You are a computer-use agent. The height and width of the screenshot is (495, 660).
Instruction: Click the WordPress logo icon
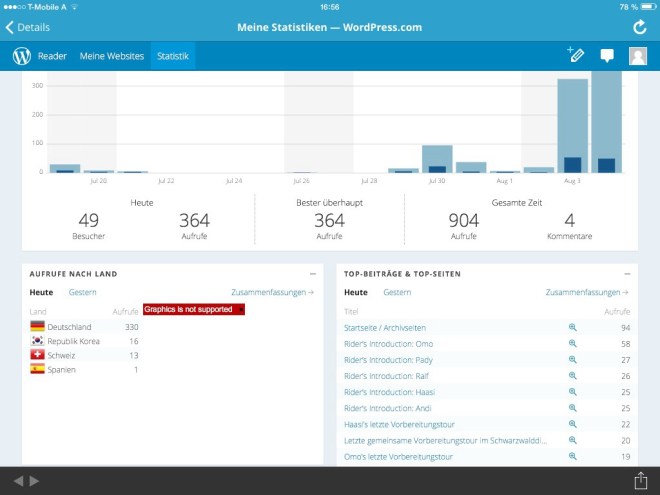click(x=22, y=56)
